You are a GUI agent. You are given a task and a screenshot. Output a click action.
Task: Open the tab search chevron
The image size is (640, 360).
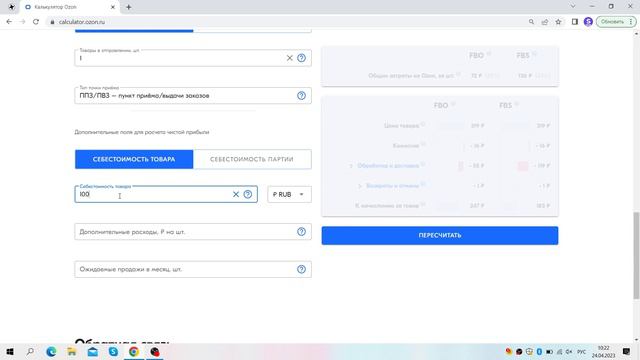(573, 7)
